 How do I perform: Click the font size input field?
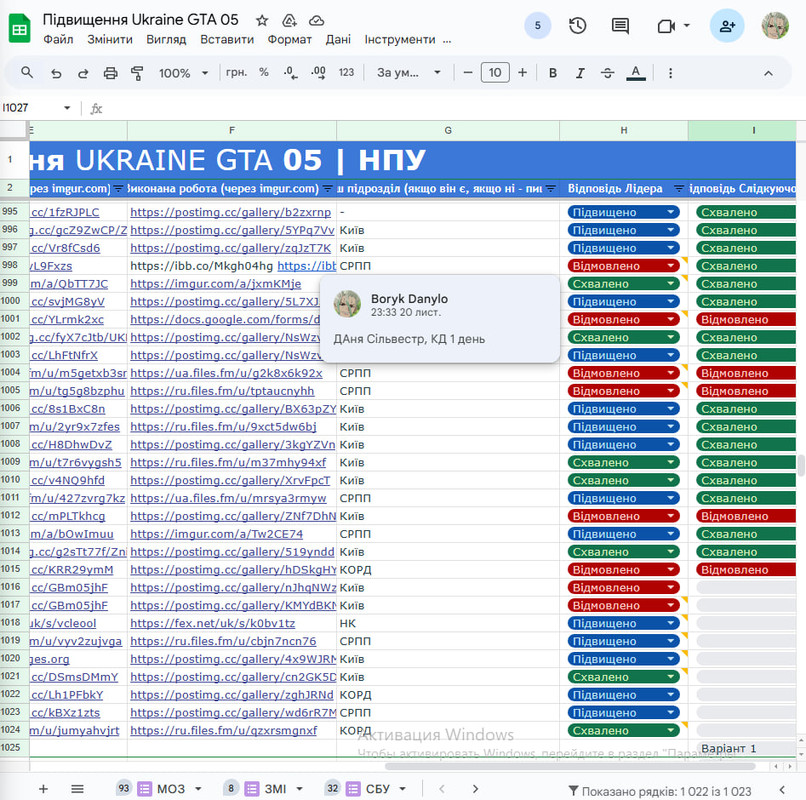(495, 72)
